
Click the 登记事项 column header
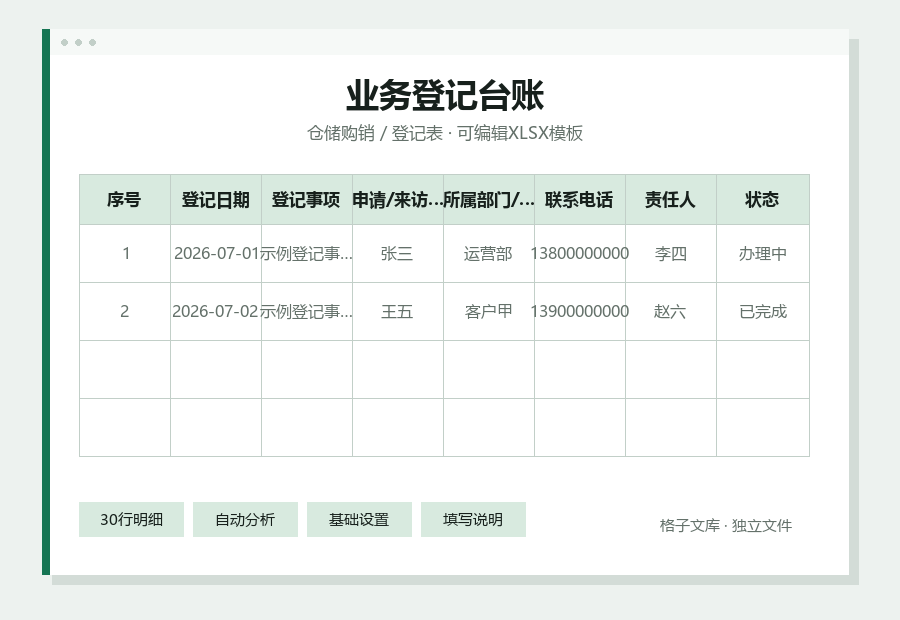click(x=307, y=200)
